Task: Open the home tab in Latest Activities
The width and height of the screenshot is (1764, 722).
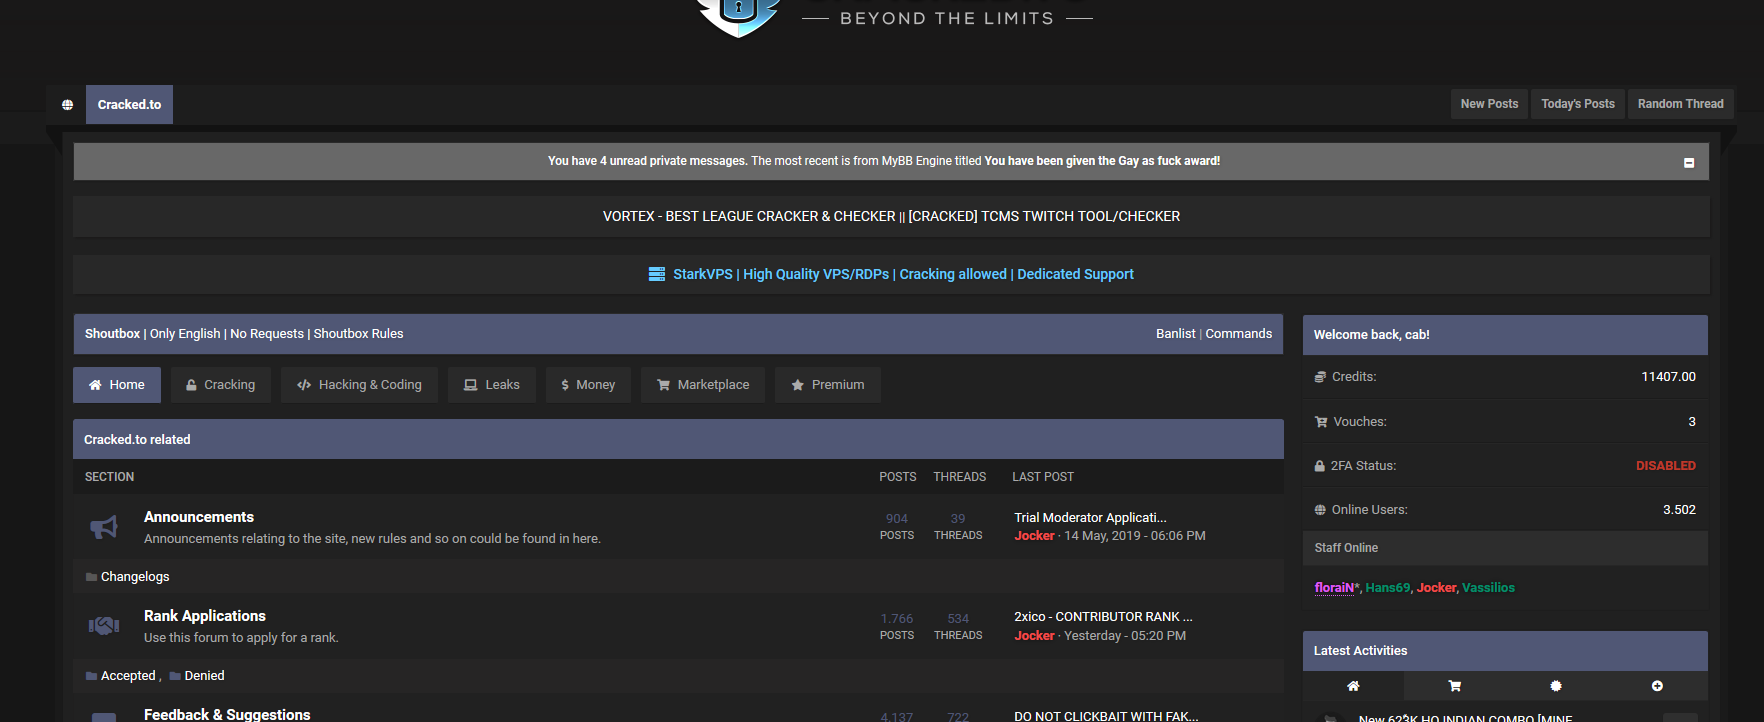Action: (1353, 686)
